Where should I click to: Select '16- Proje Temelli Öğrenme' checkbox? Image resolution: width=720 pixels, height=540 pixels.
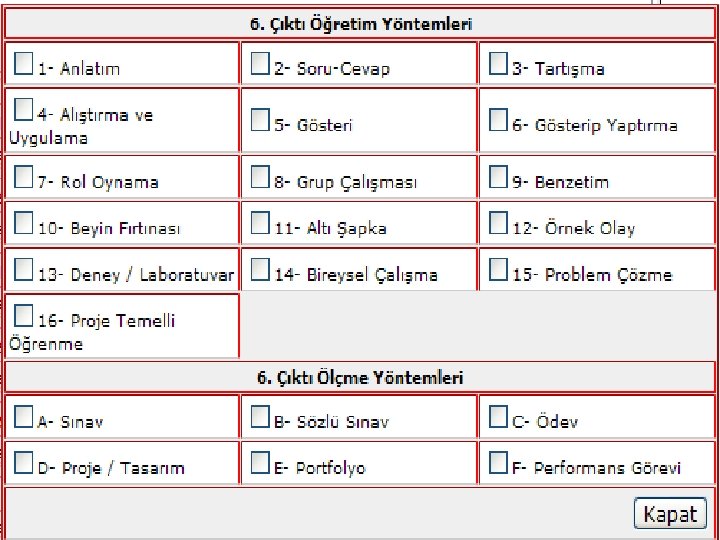pos(24,318)
